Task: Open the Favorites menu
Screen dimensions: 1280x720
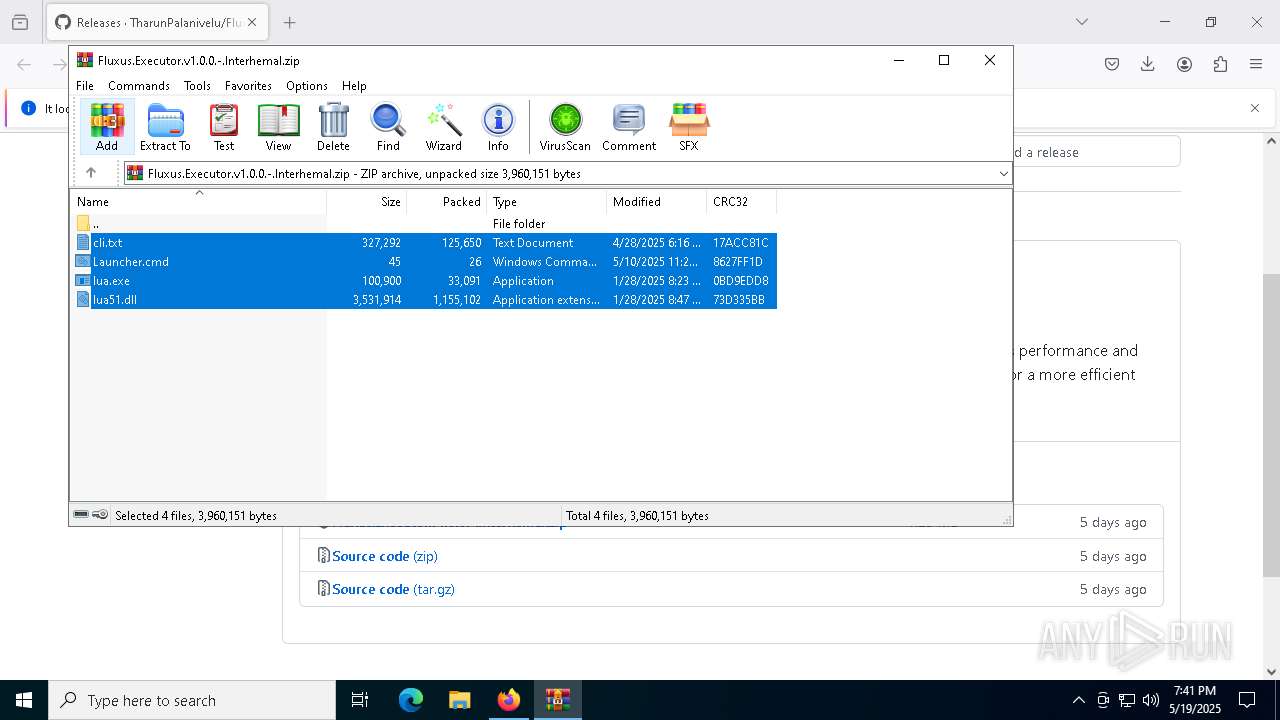Action: pos(248,86)
